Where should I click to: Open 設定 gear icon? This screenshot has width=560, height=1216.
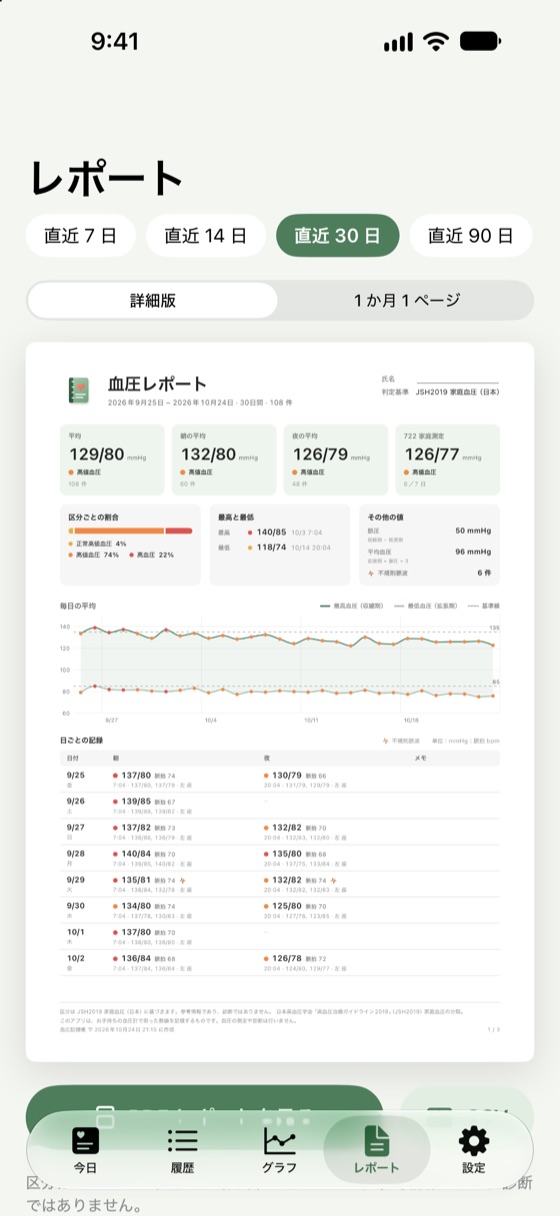pyautogui.click(x=473, y=1141)
